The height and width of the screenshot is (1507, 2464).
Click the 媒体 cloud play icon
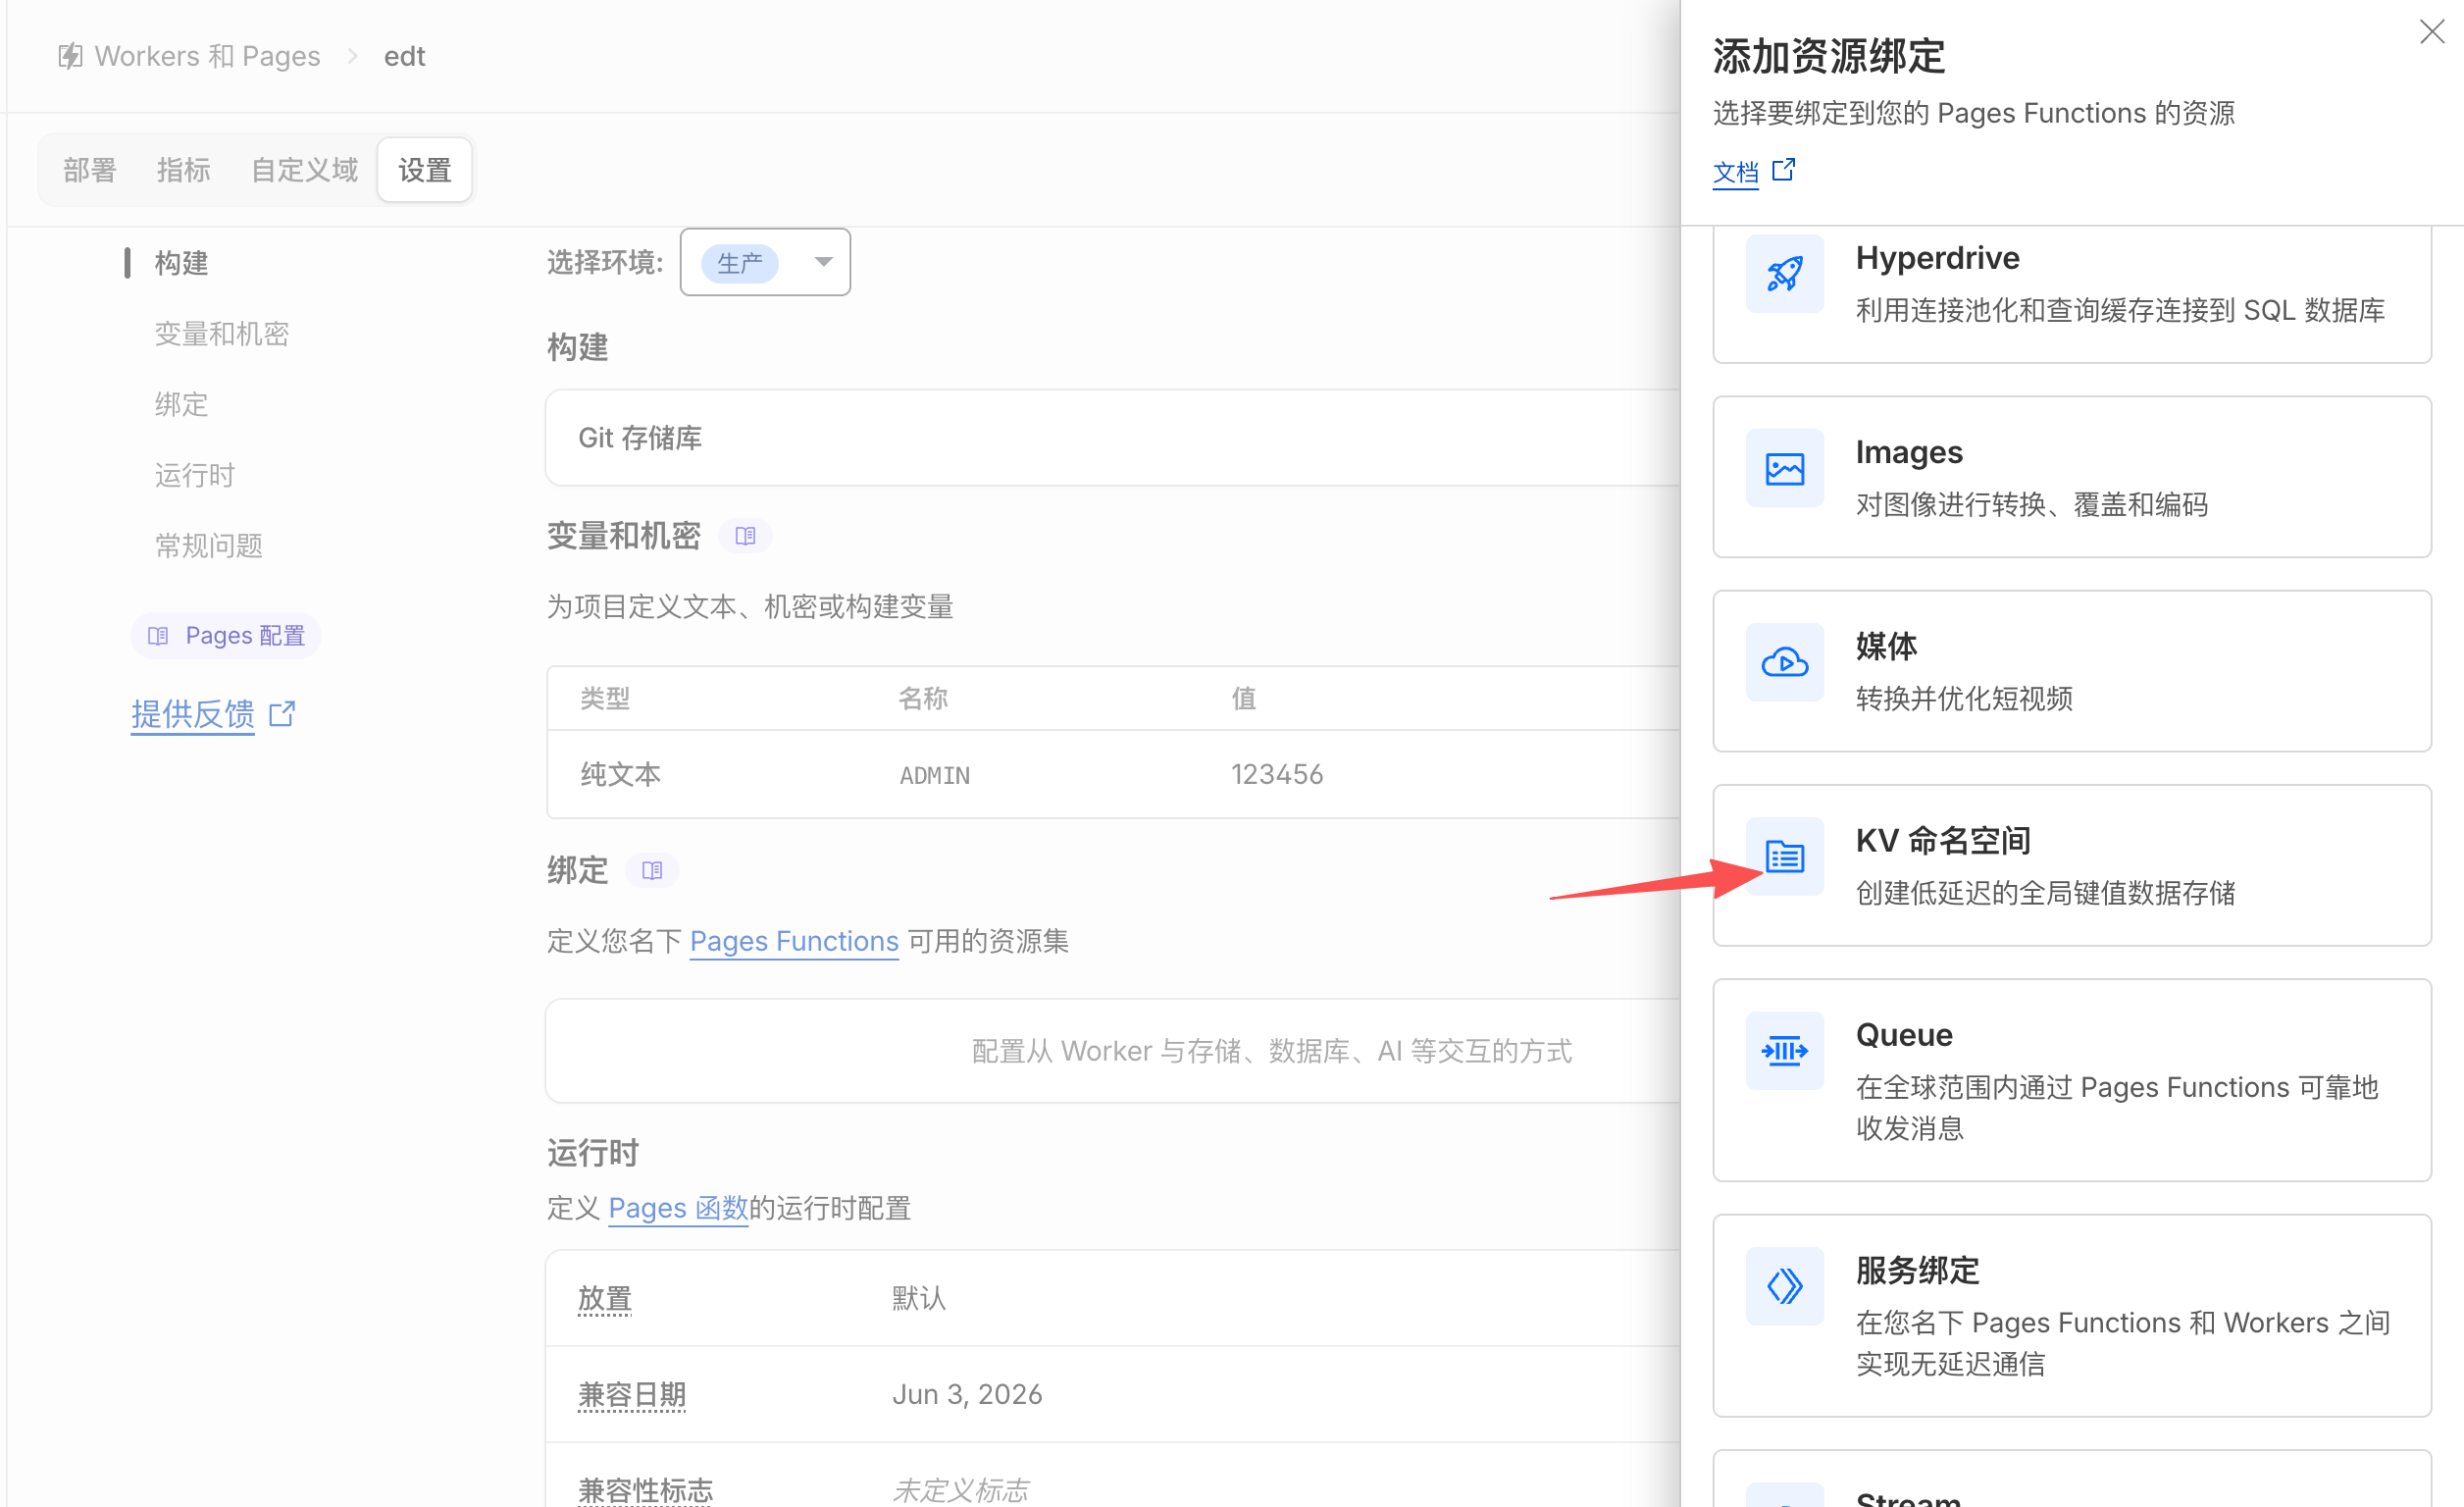pyautogui.click(x=1784, y=662)
